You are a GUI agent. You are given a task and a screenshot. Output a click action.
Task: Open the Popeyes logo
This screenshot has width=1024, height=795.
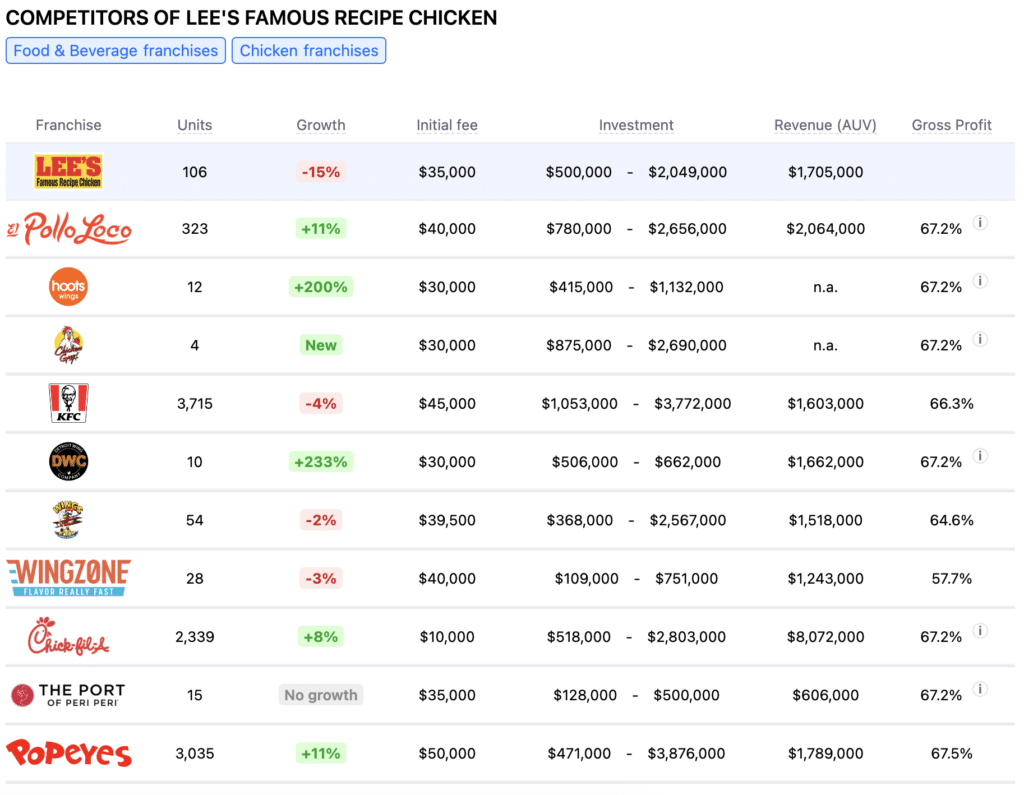point(69,753)
